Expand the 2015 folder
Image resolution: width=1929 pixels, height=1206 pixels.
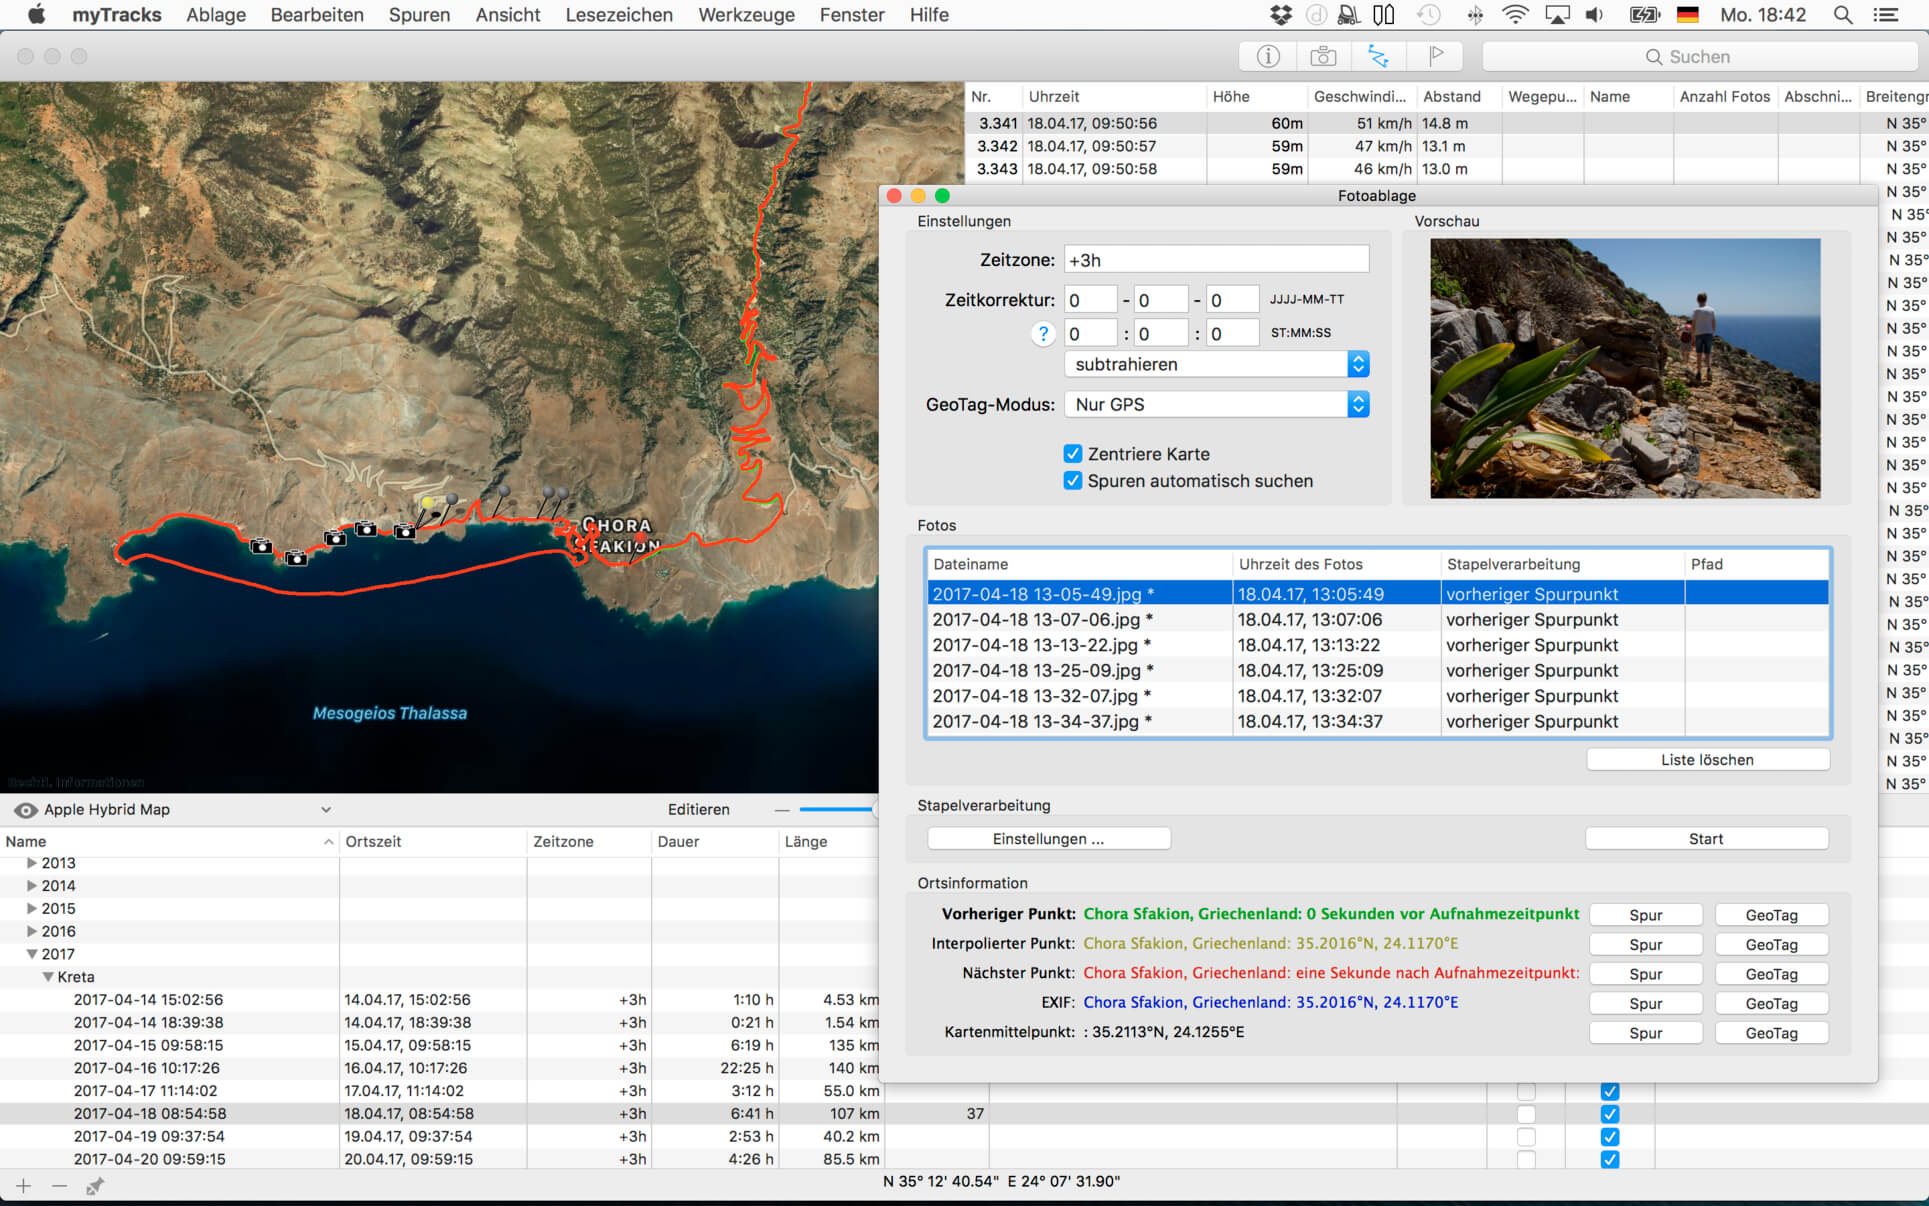tap(32, 909)
